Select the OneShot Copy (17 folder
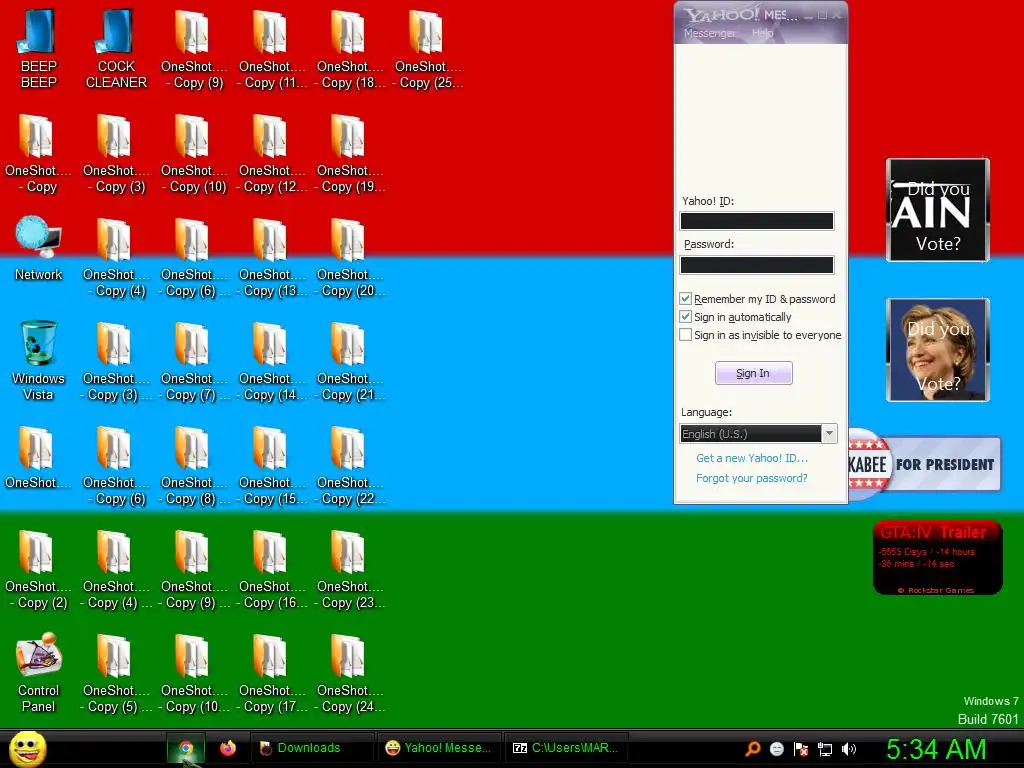 (272, 673)
